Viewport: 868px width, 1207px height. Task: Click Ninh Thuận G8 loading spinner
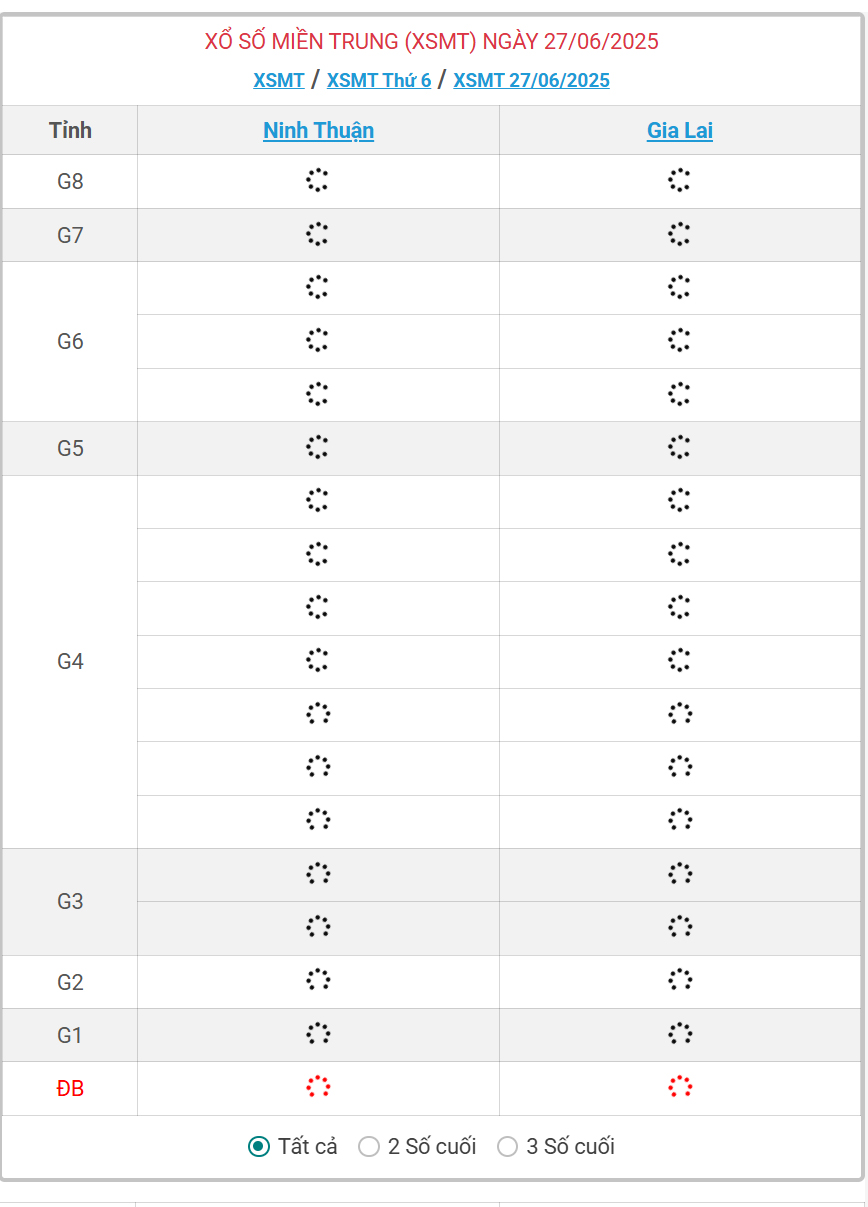[318, 181]
